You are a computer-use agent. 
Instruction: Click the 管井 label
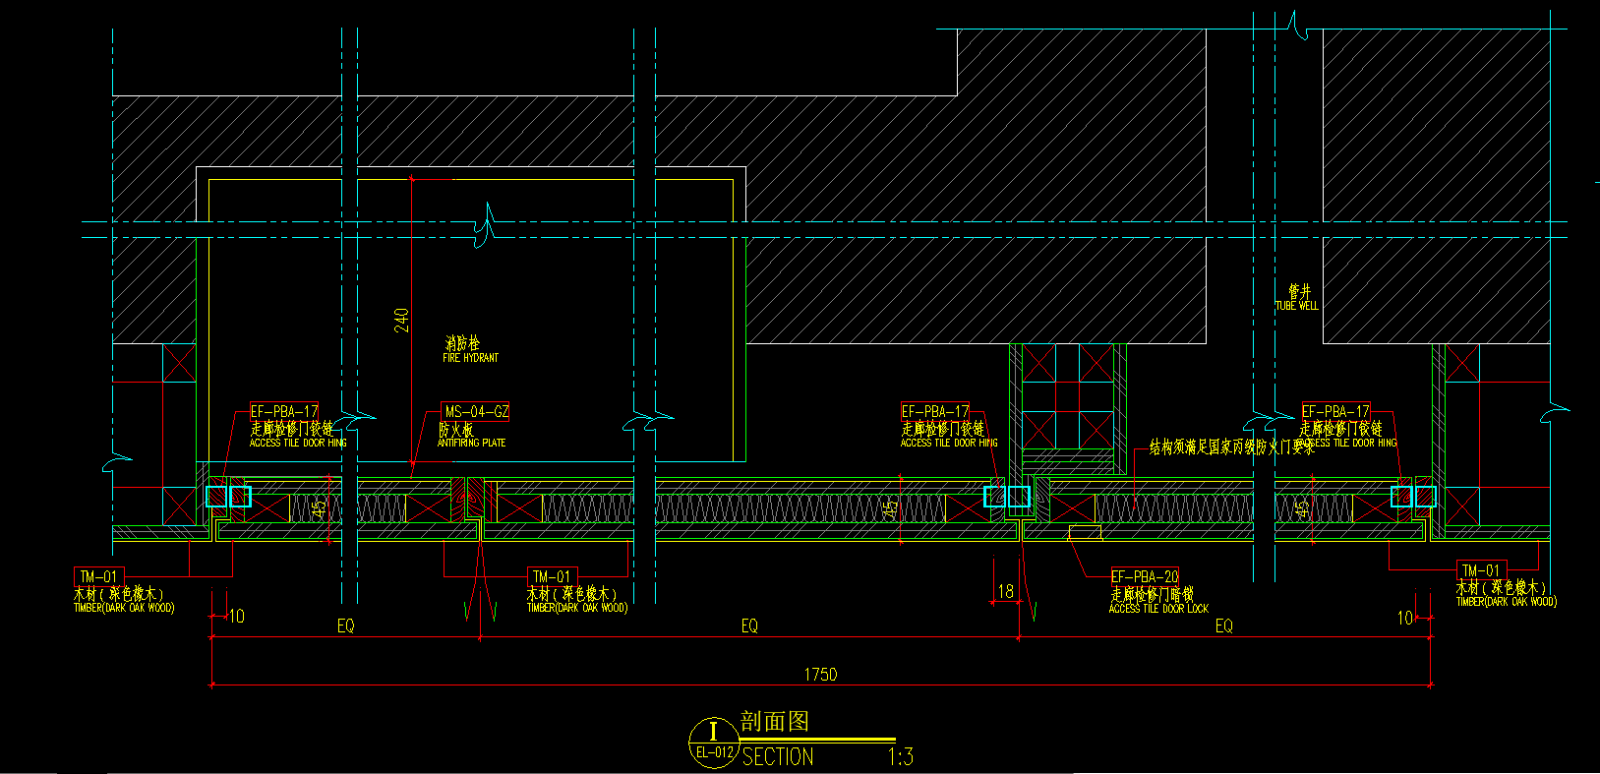click(1299, 291)
